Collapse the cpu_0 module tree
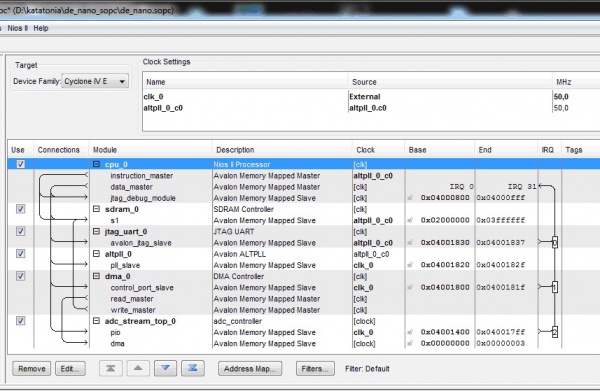The height and width of the screenshot is (391, 600). coord(96,164)
